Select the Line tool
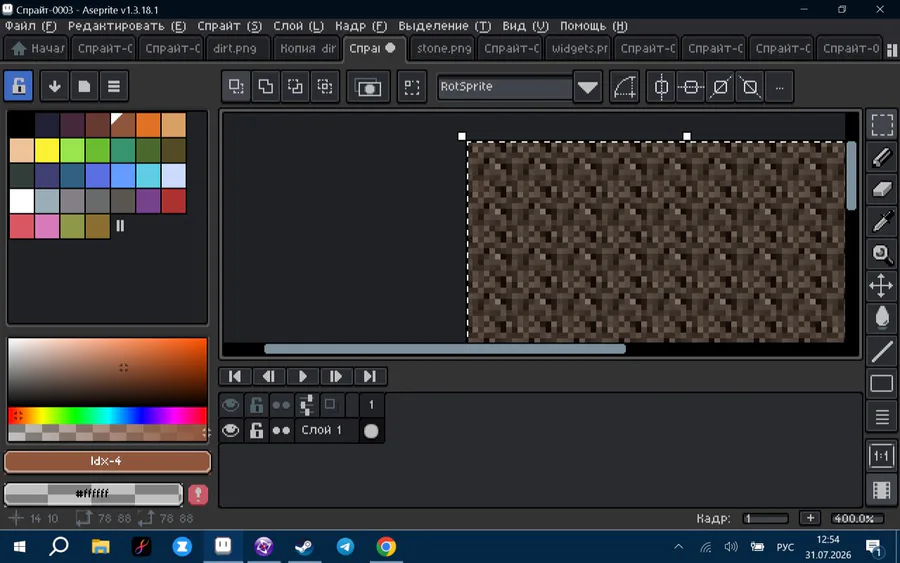900x563 pixels. tap(882, 351)
